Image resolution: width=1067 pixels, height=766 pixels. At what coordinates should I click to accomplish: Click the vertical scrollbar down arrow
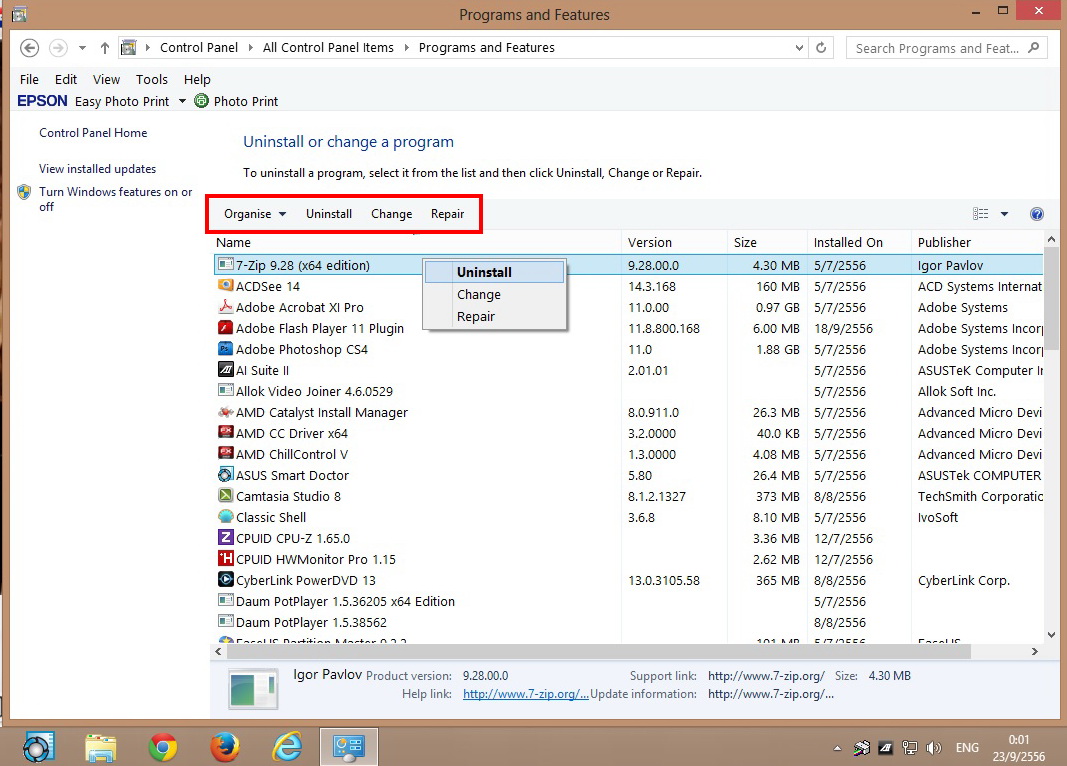click(x=1051, y=635)
